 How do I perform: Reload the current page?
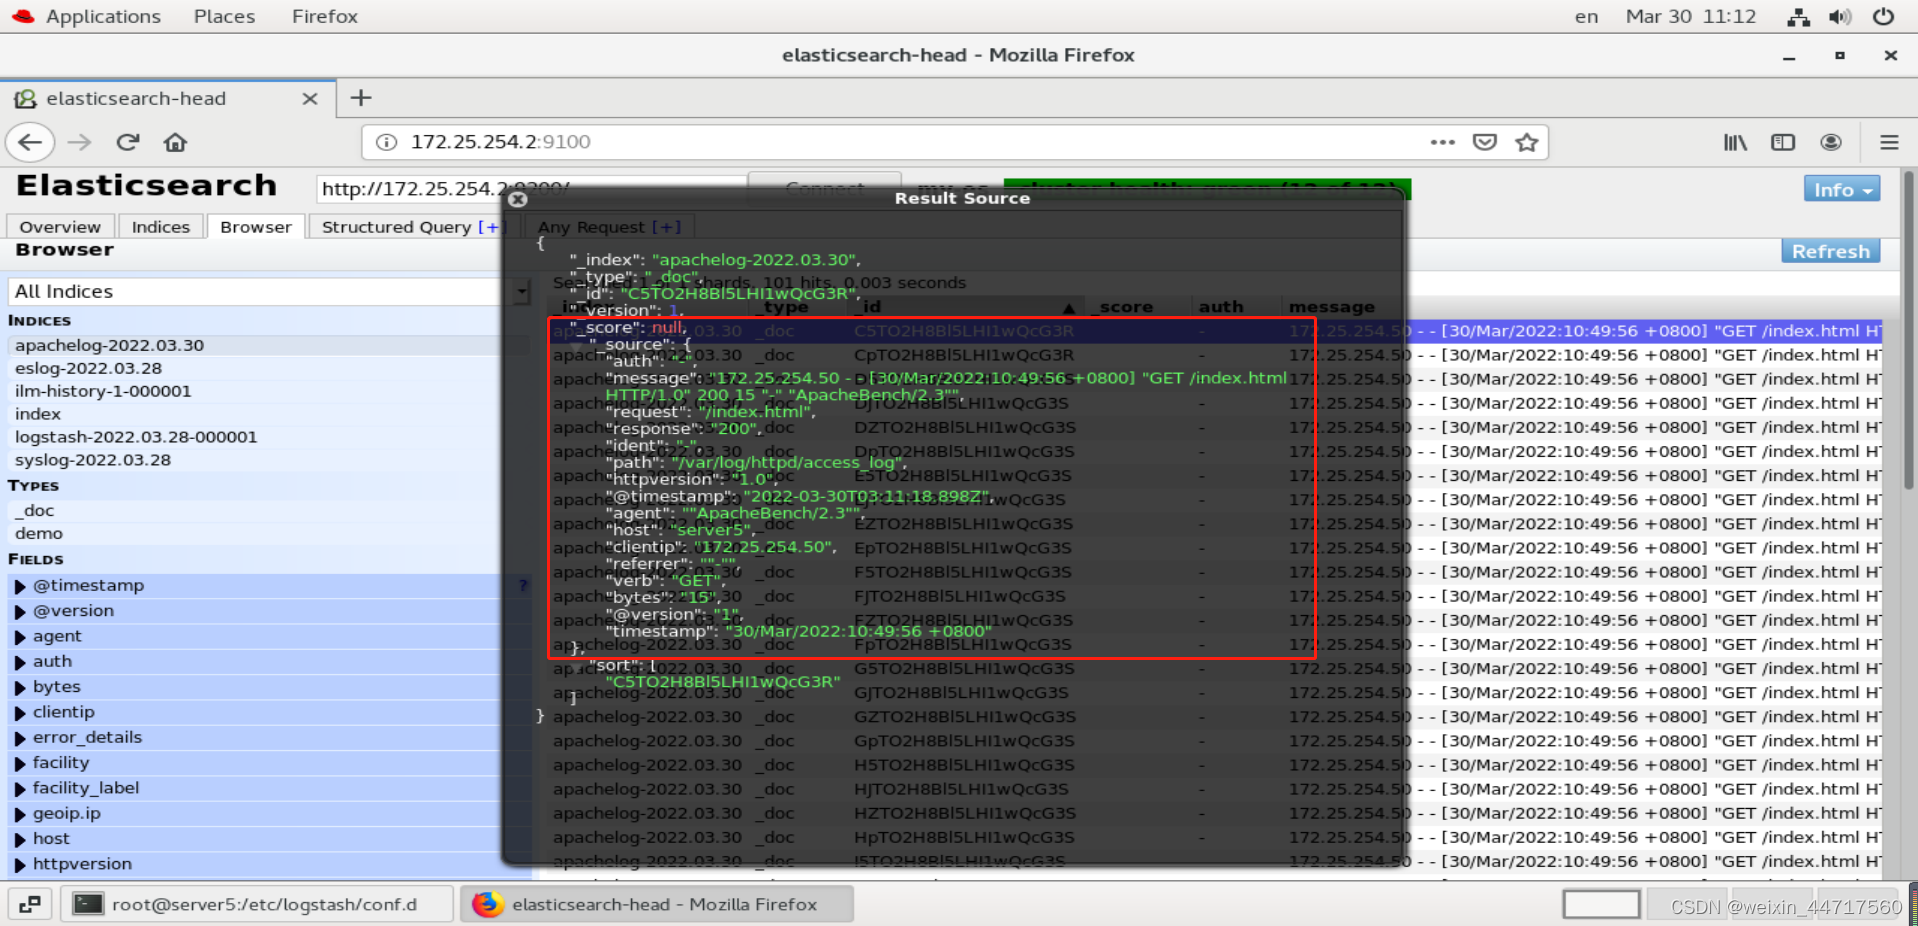127,142
